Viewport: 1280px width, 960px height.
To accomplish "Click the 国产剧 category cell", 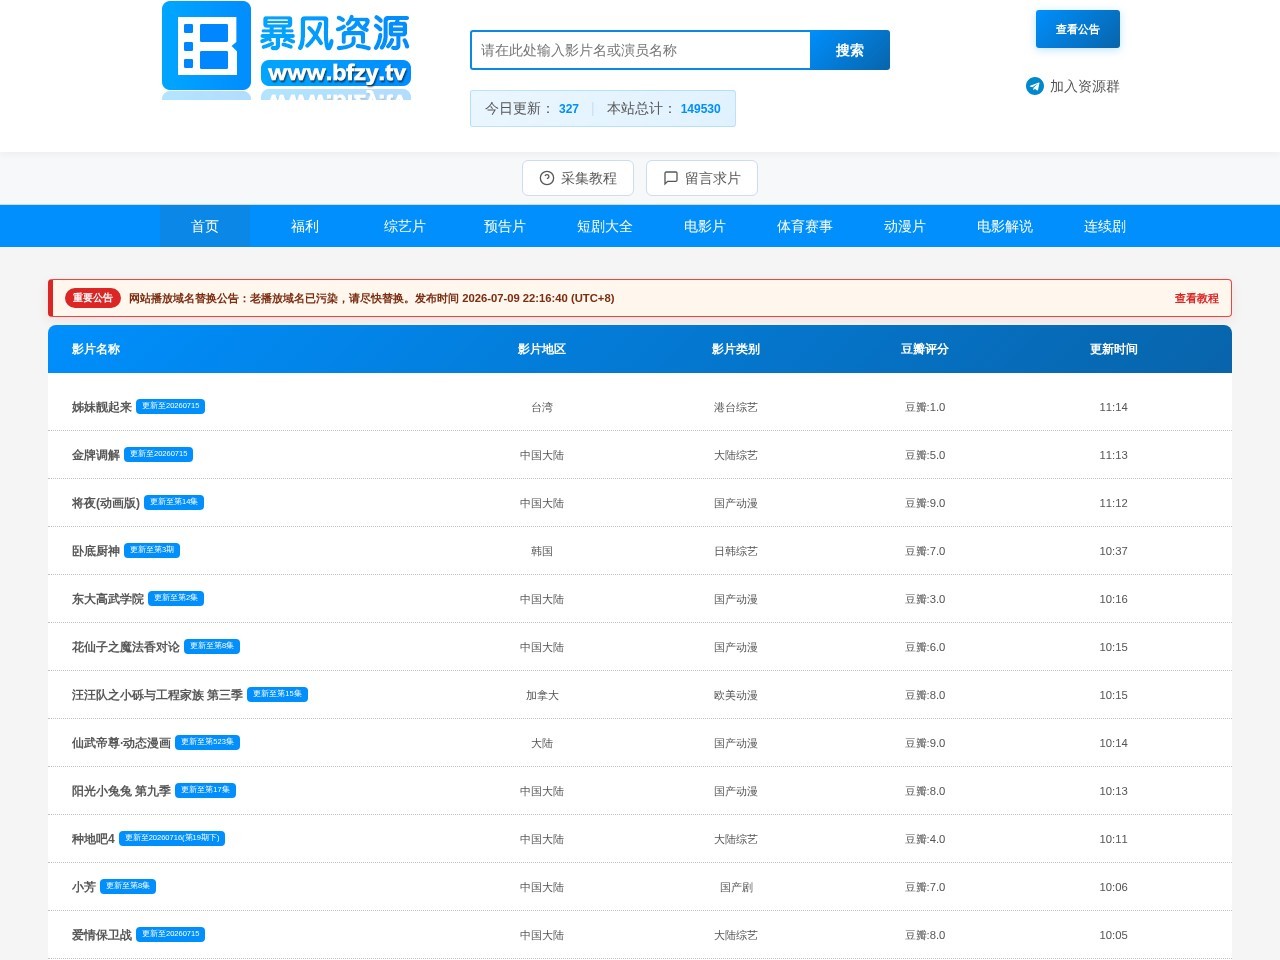I will [x=736, y=887].
